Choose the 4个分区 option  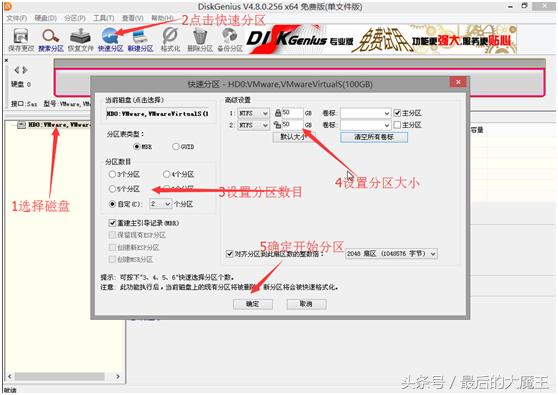point(167,174)
